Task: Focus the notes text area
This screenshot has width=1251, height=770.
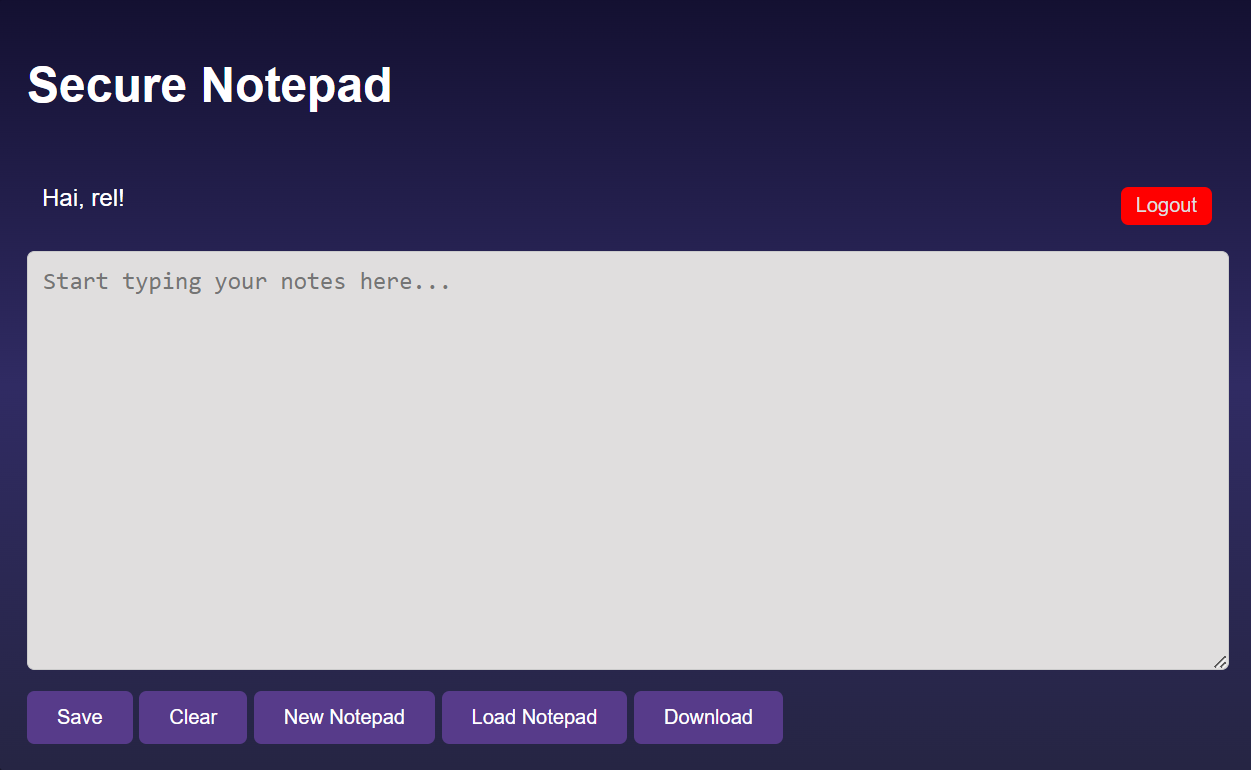Action: tap(627, 460)
